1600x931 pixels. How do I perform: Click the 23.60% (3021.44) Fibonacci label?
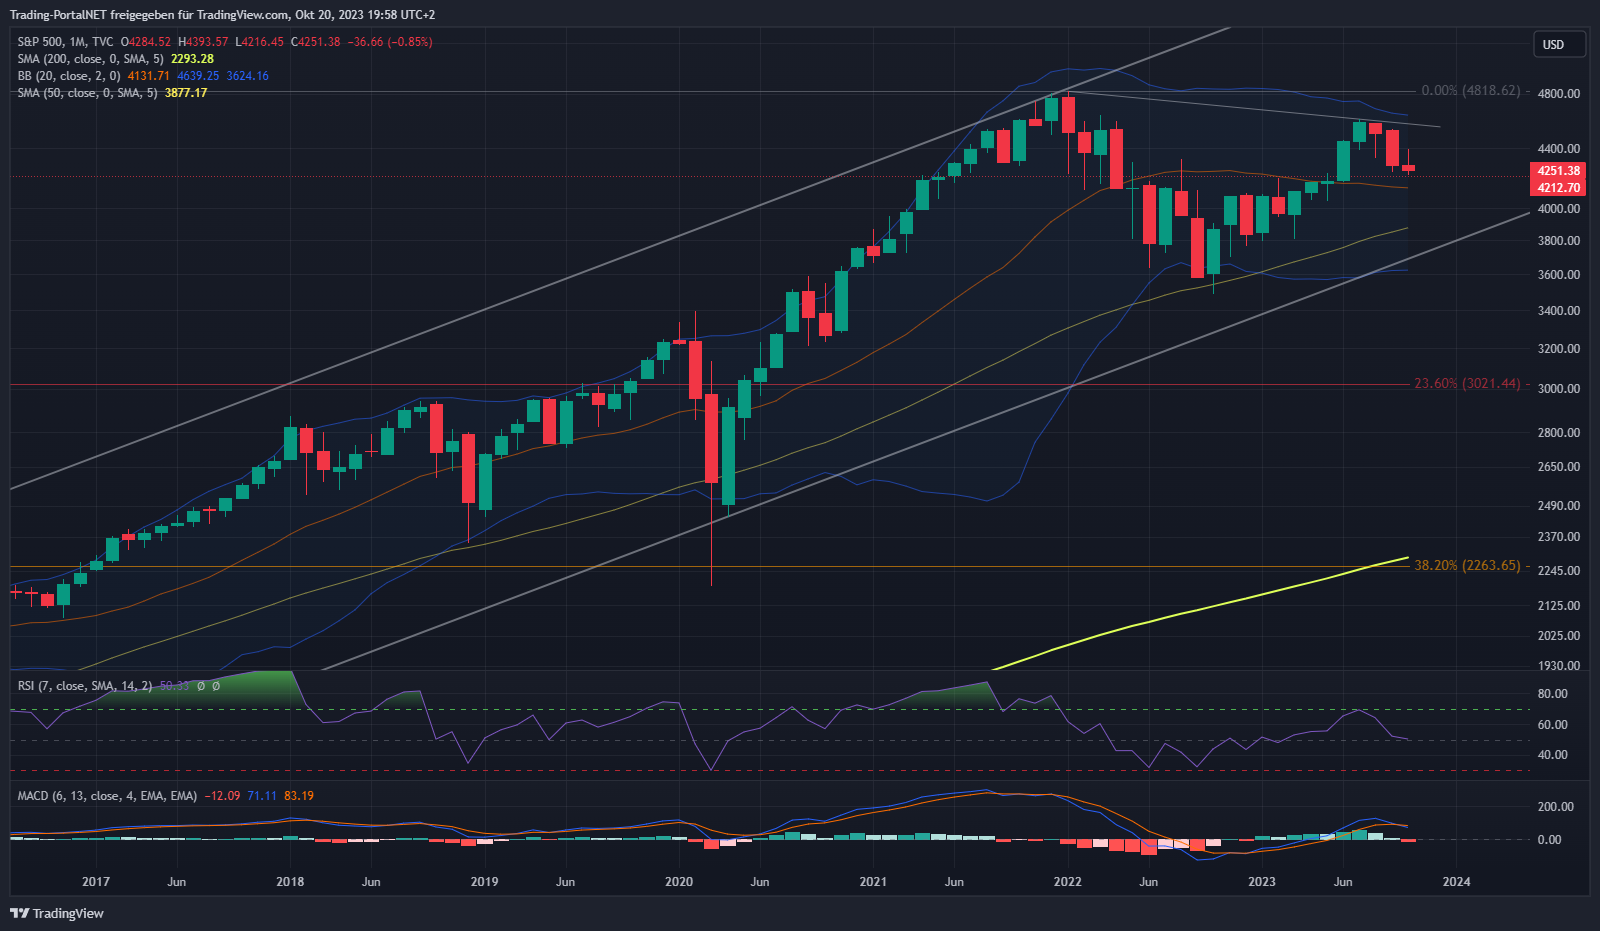tap(1467, 383)
